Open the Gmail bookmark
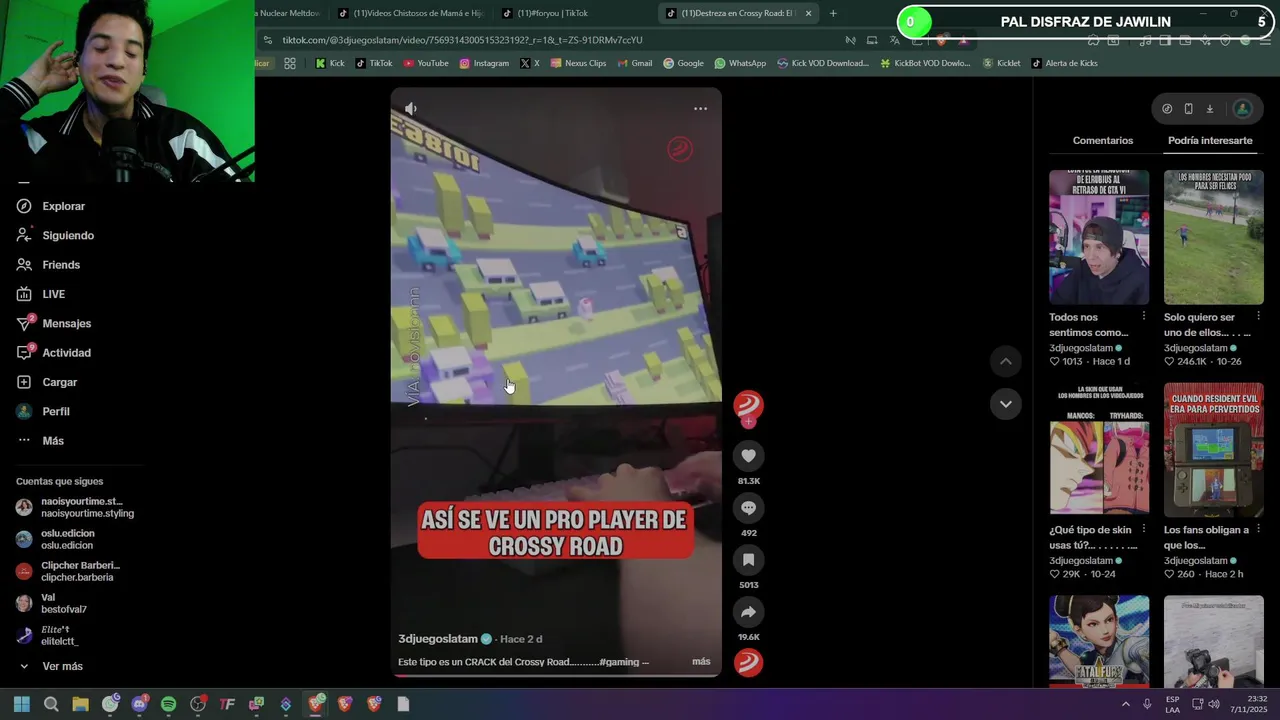 [634, 63]
